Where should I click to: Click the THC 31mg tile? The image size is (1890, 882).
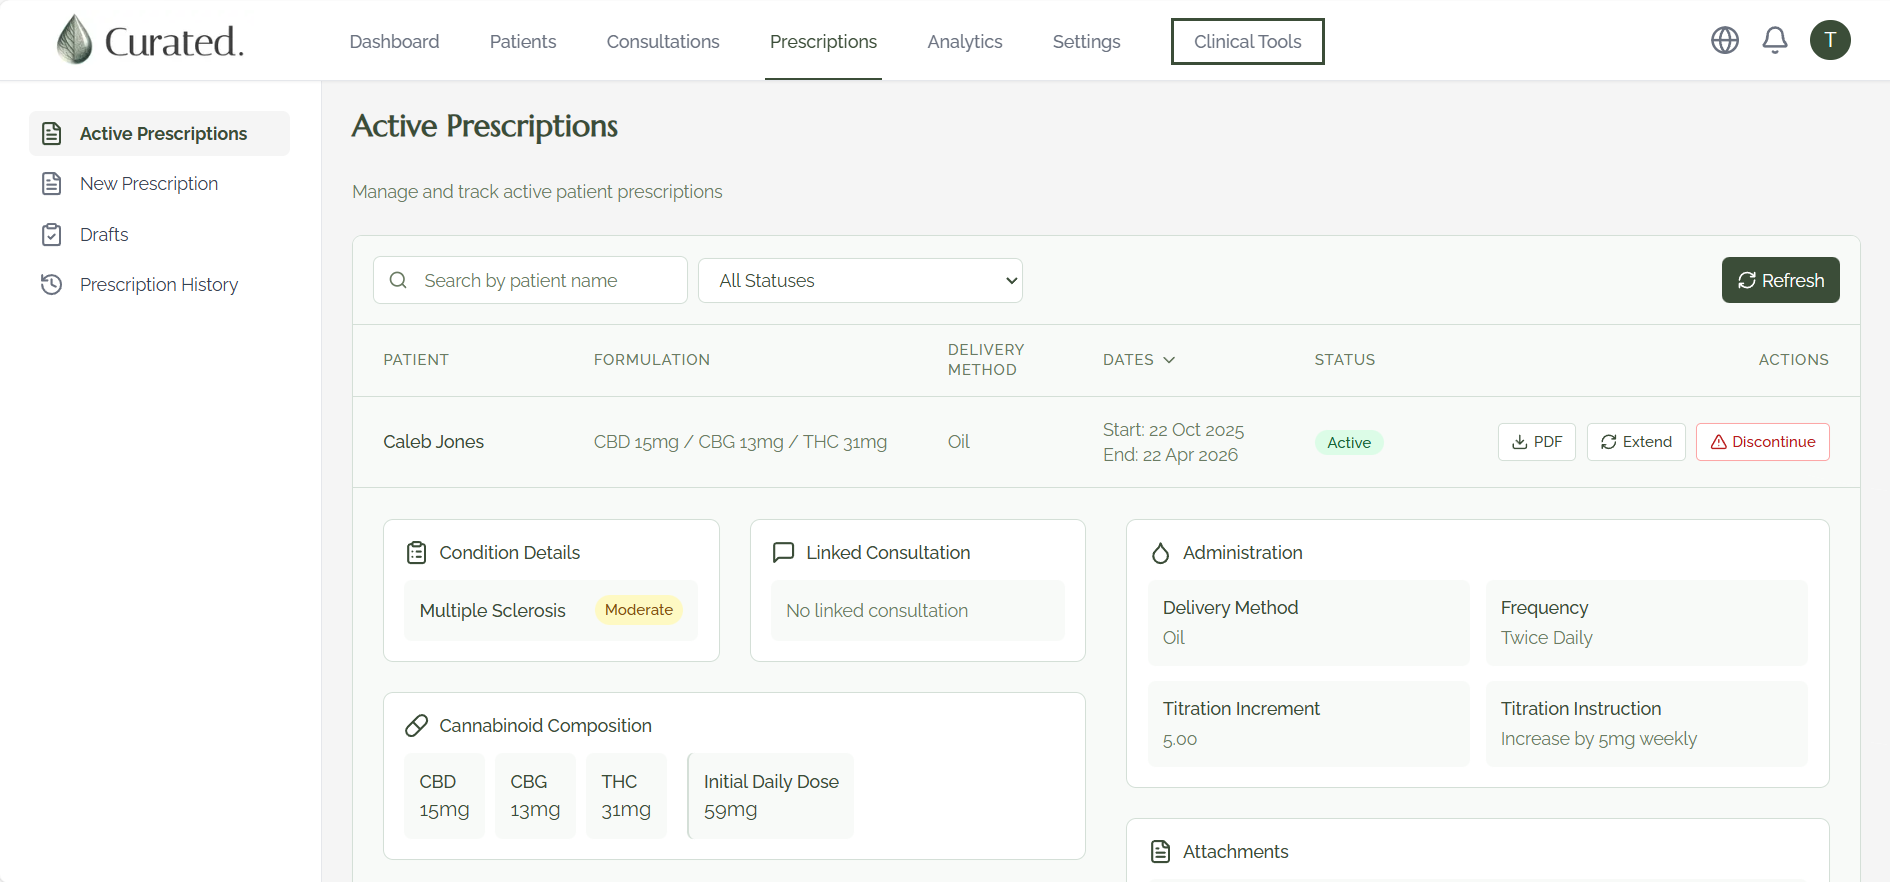626,796
